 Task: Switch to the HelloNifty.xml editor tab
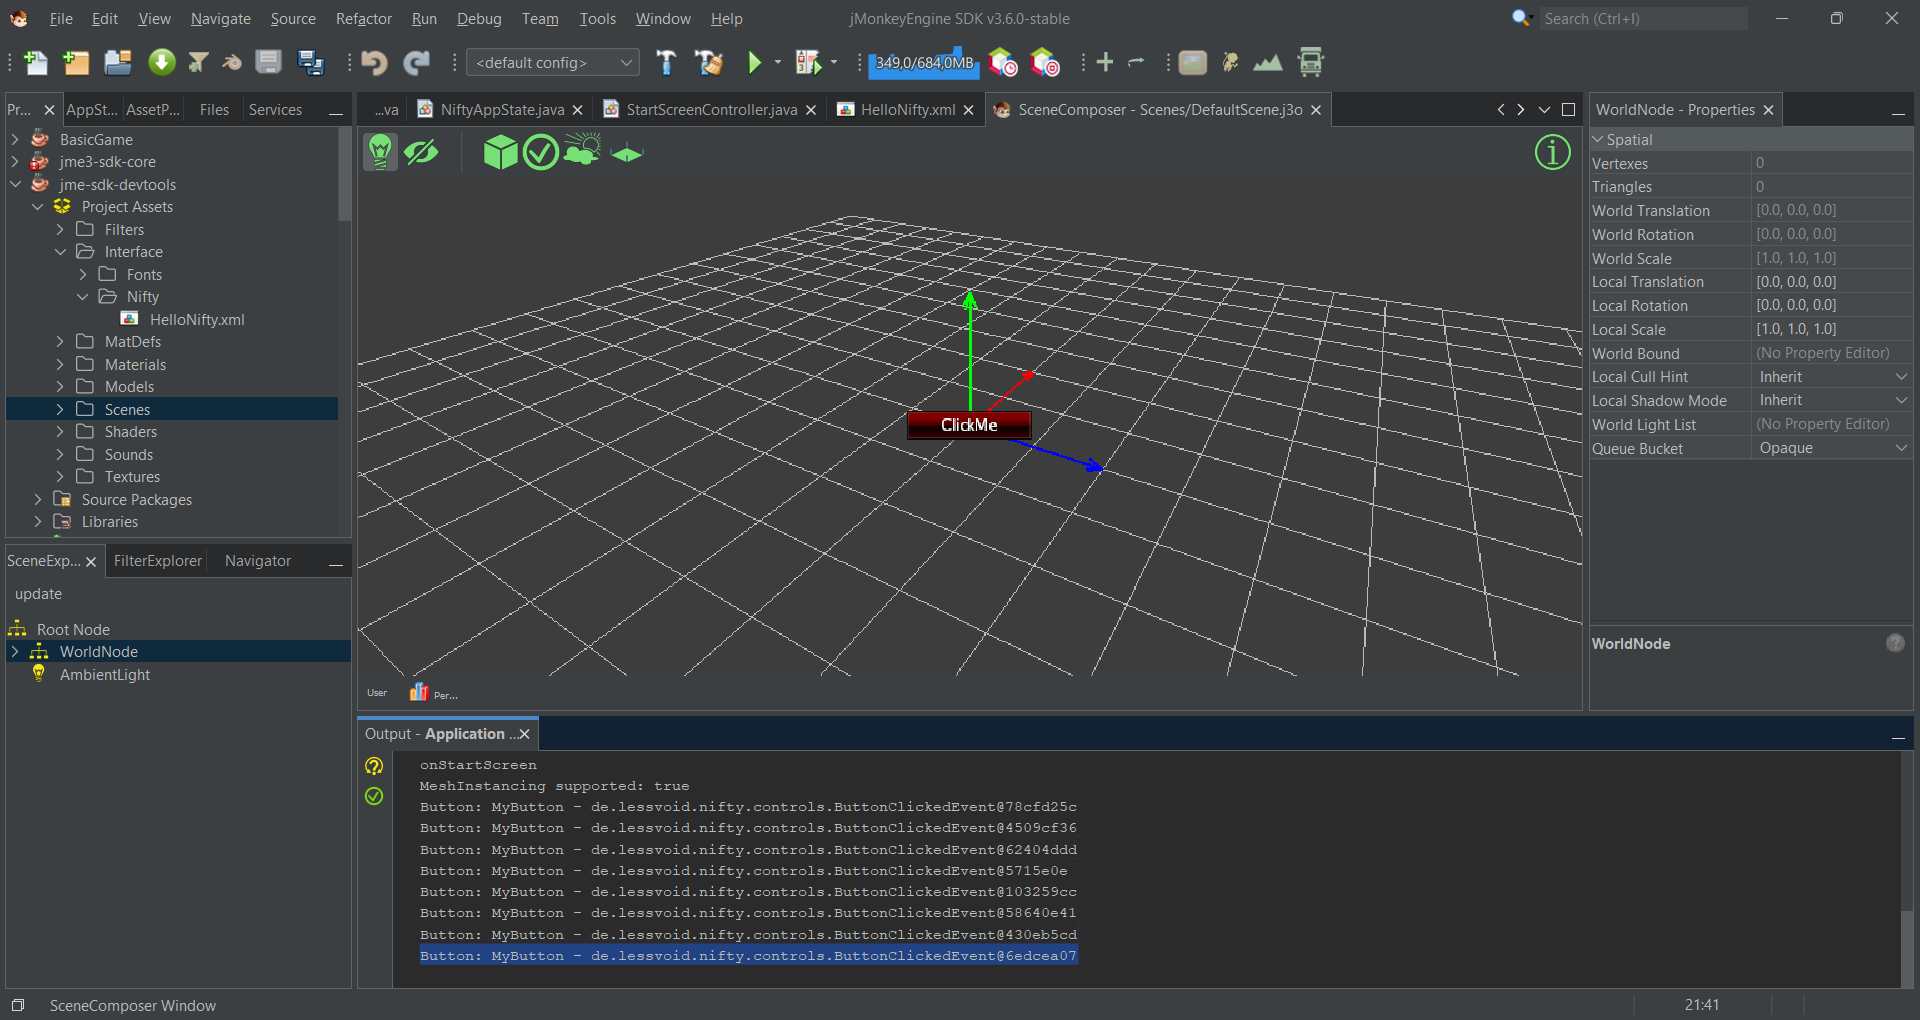pos(908,110)
